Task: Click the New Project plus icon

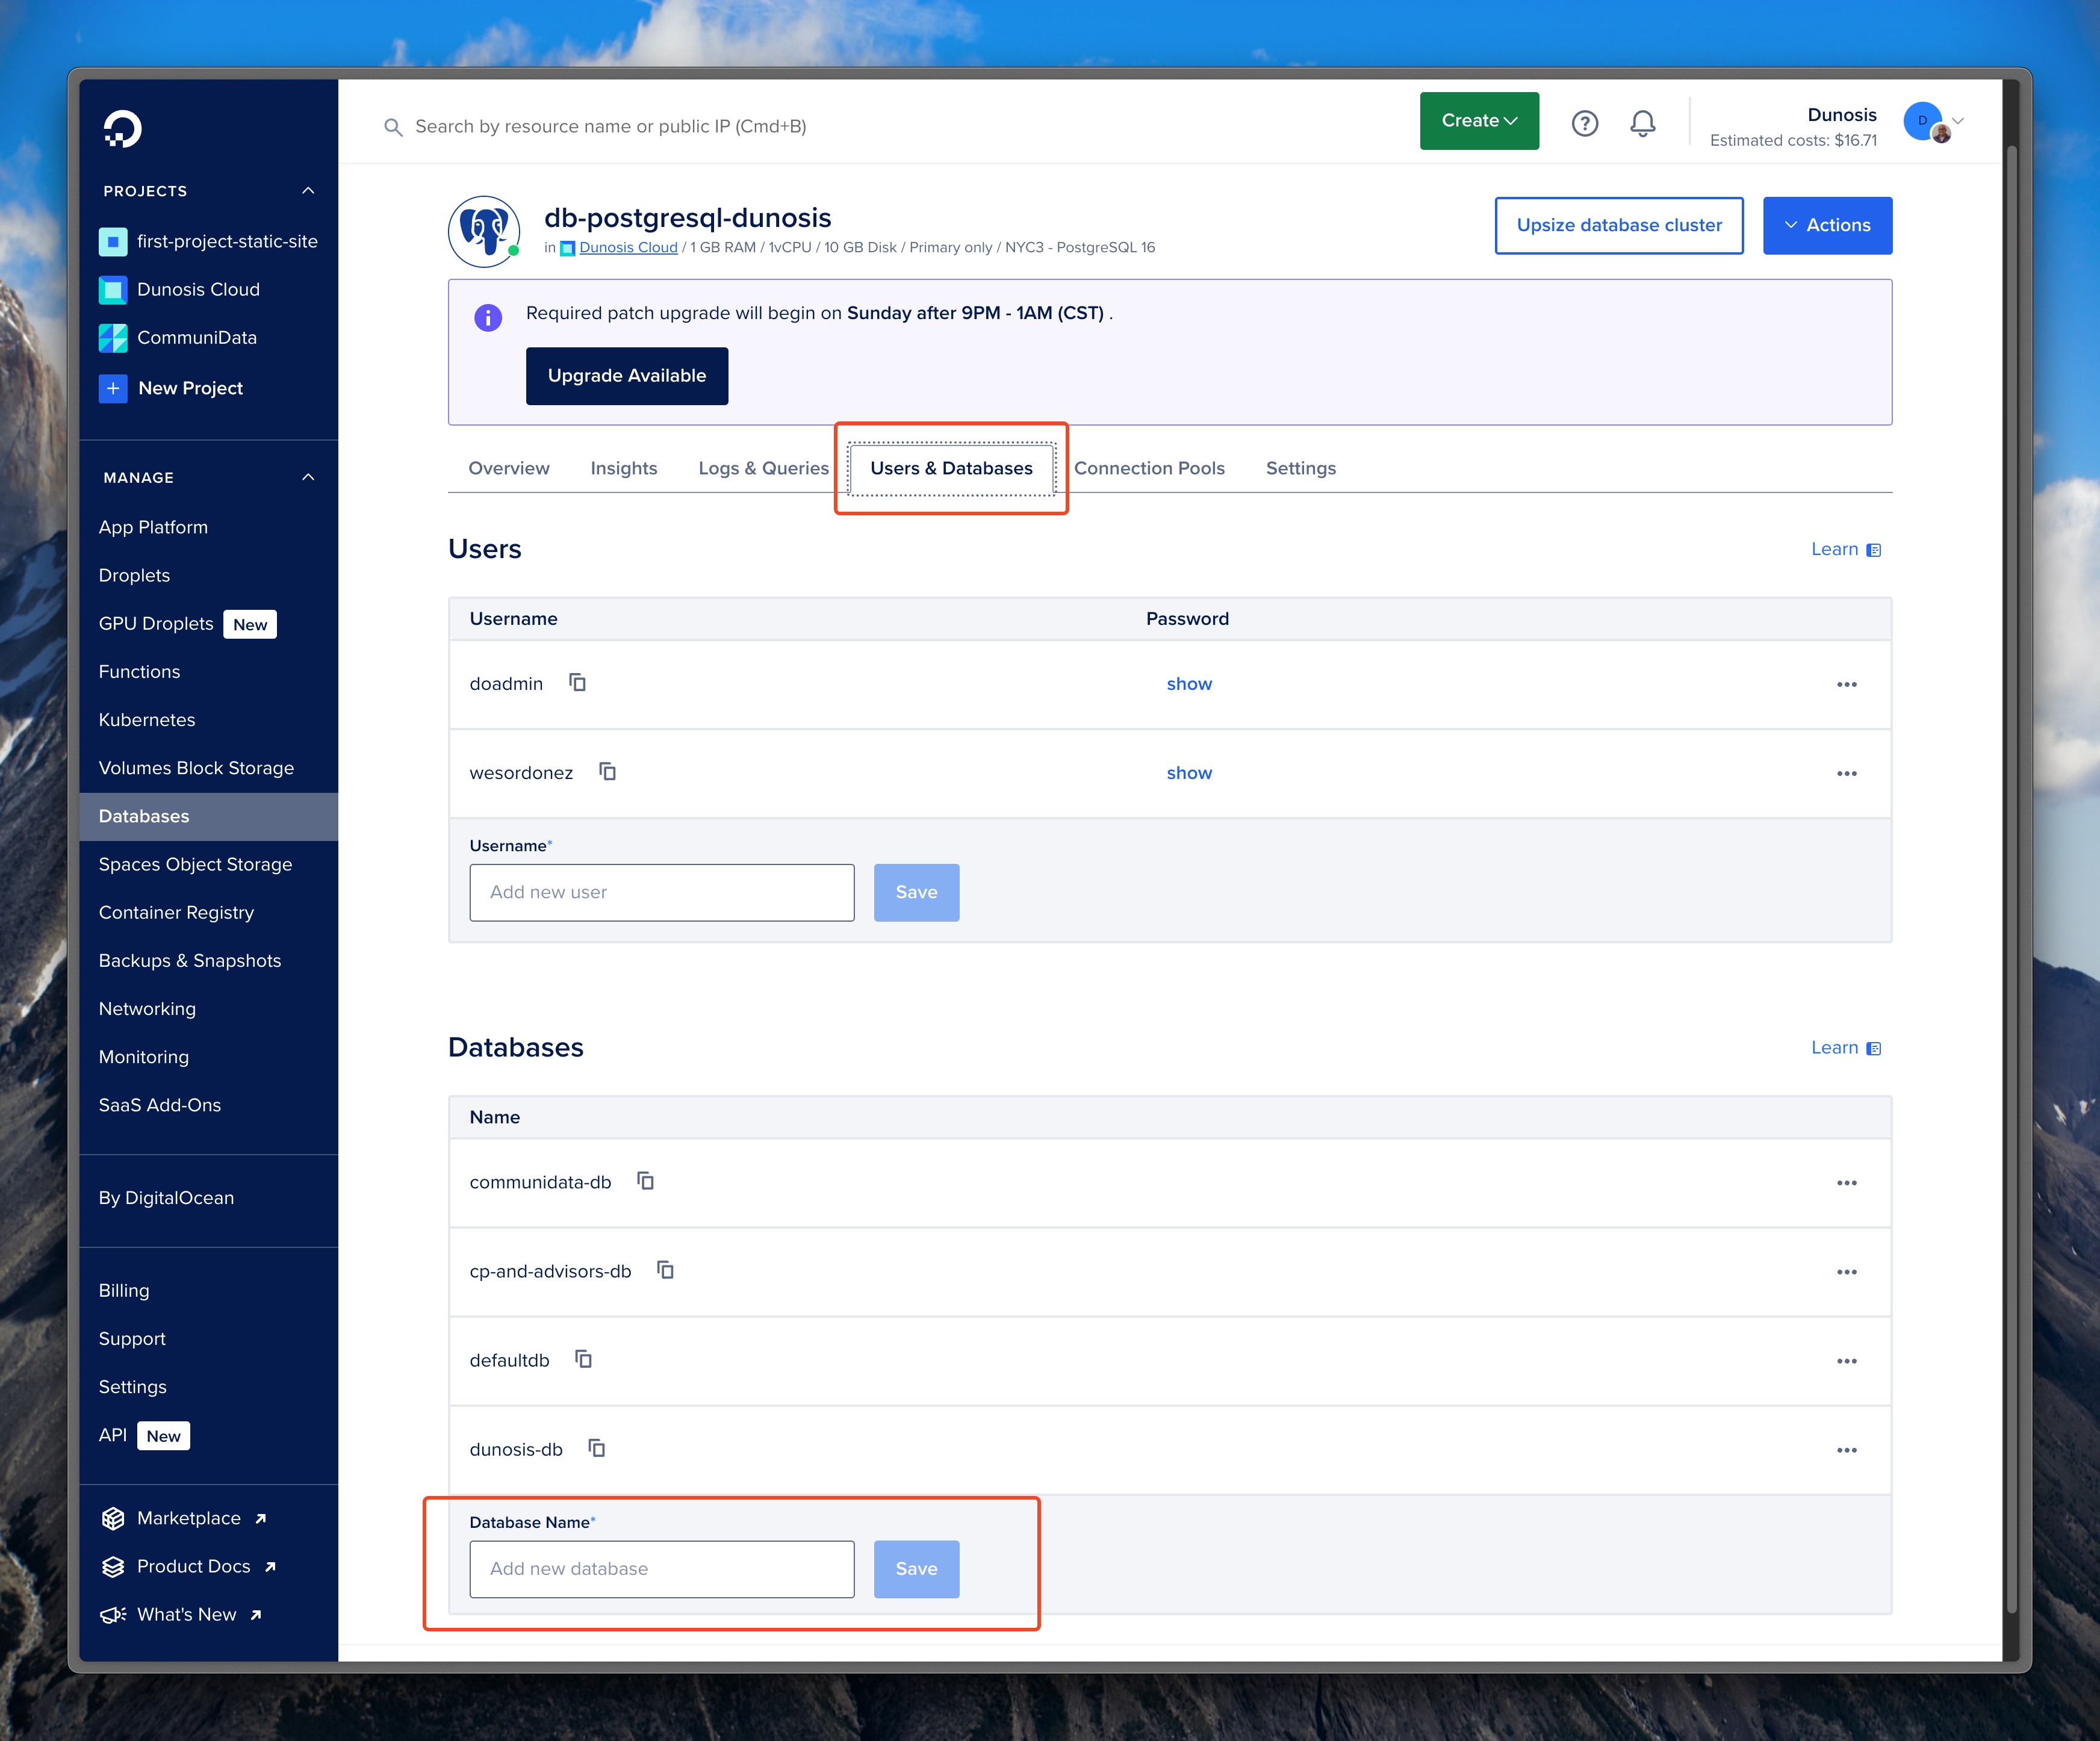Action: click(113, 388)
